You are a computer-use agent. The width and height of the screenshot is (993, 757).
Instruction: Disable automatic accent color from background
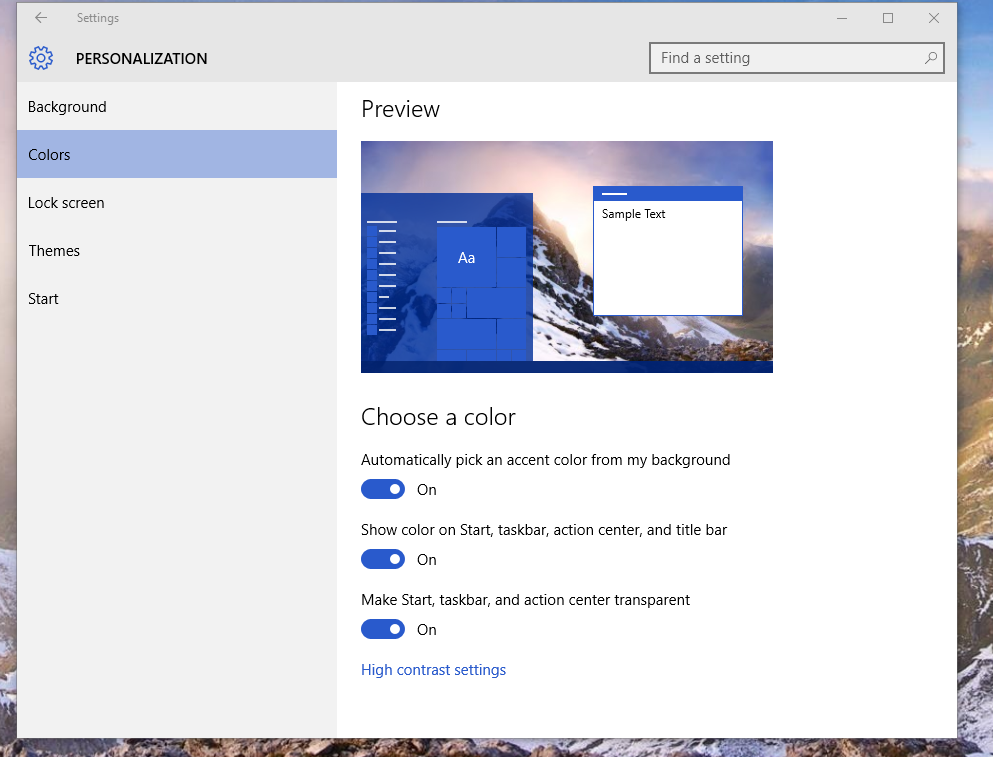click(x=383, y=489)
